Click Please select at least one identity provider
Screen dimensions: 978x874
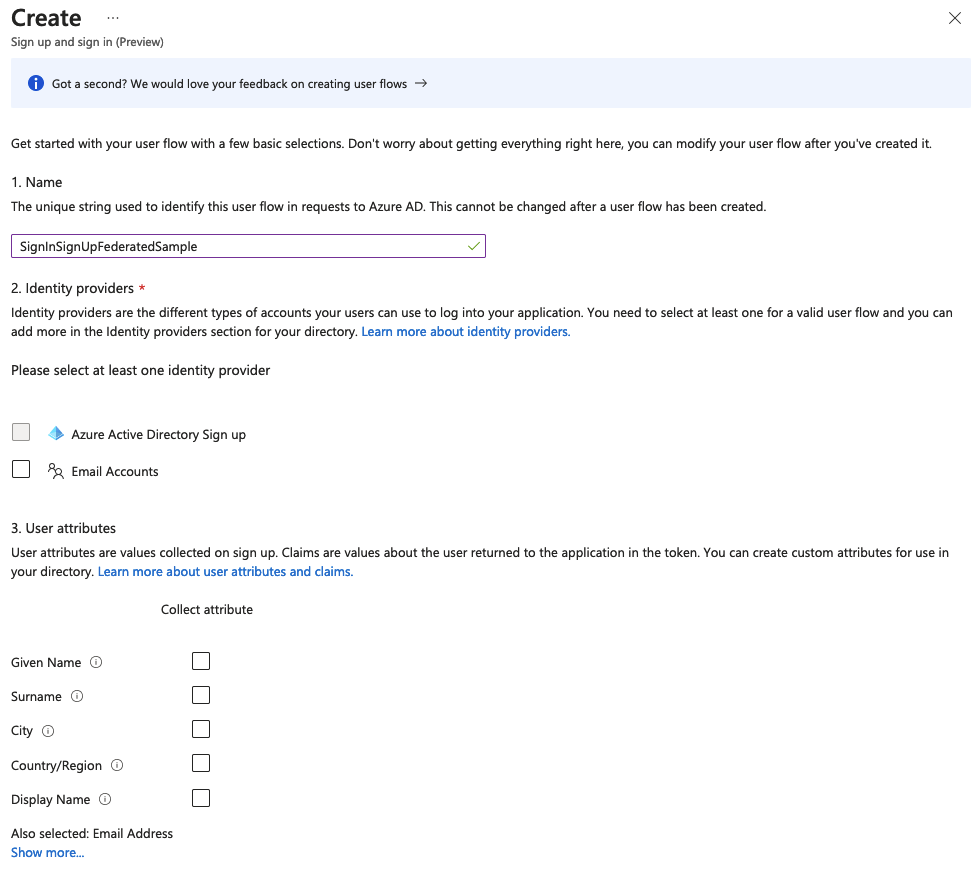(140, 371)
